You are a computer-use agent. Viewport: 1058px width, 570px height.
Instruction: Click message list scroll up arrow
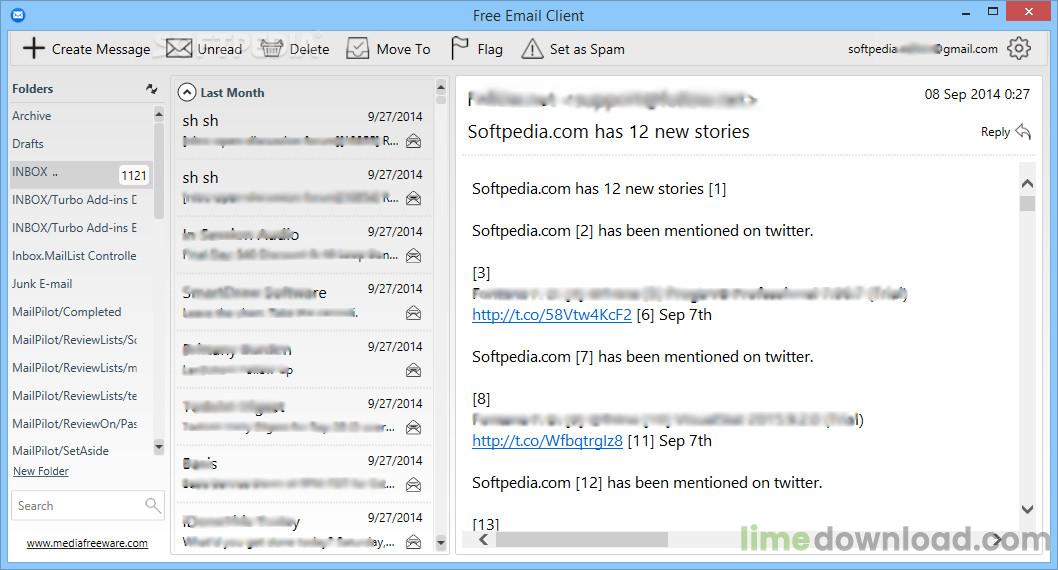(441, 86)
